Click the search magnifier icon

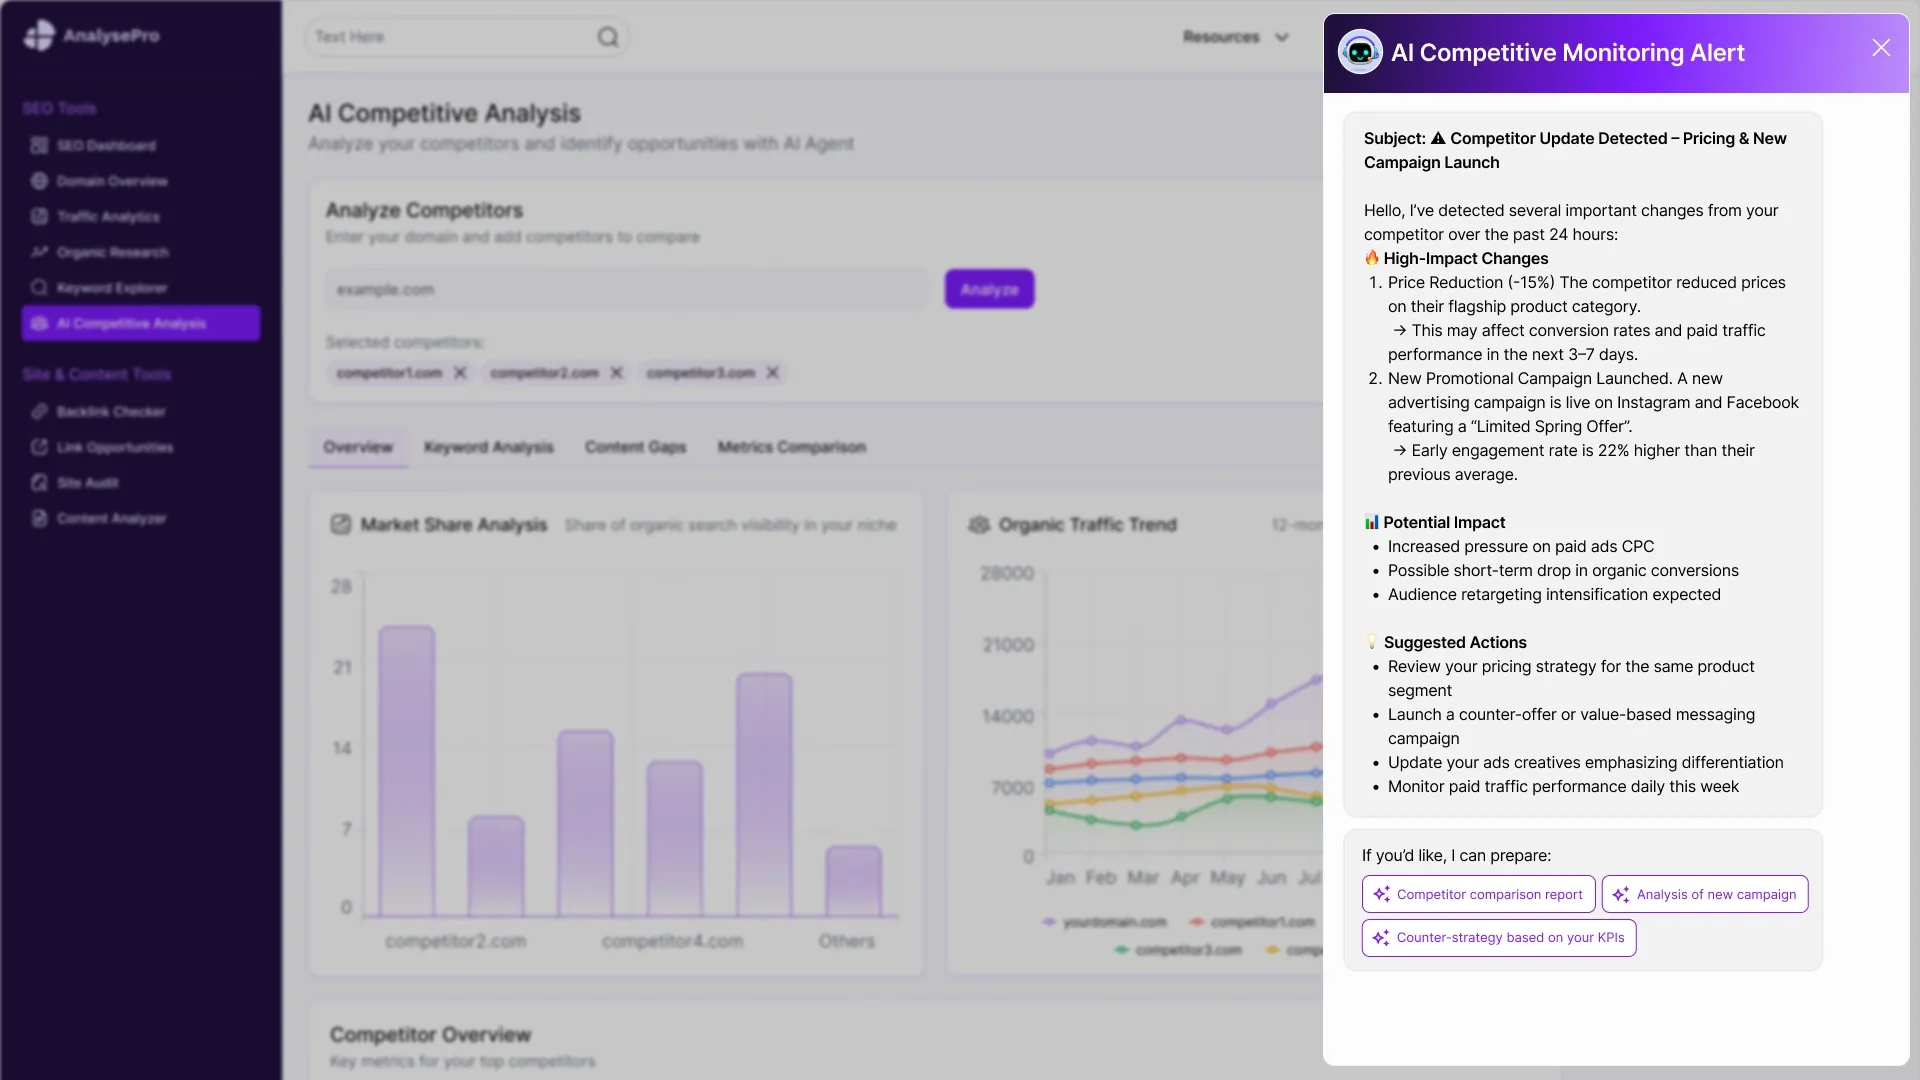pos(608,37)
